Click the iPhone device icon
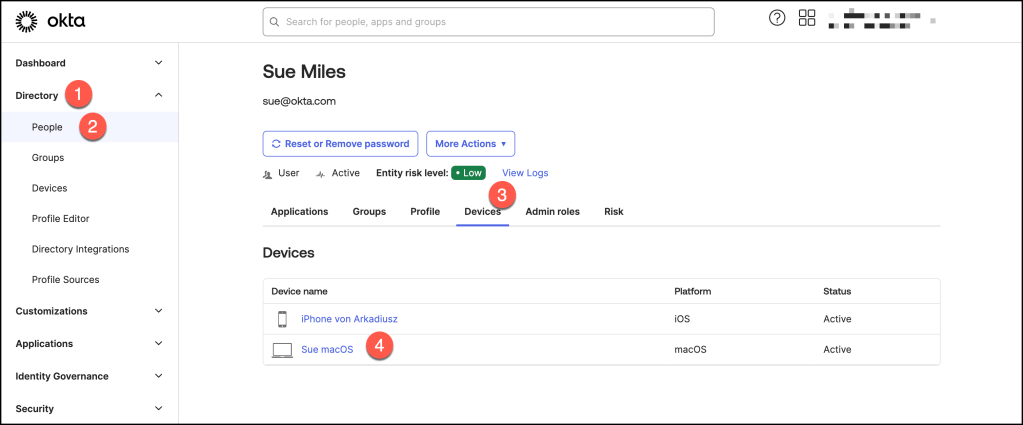The width and height of the screenshot is (1023, 425). point(282,319)
